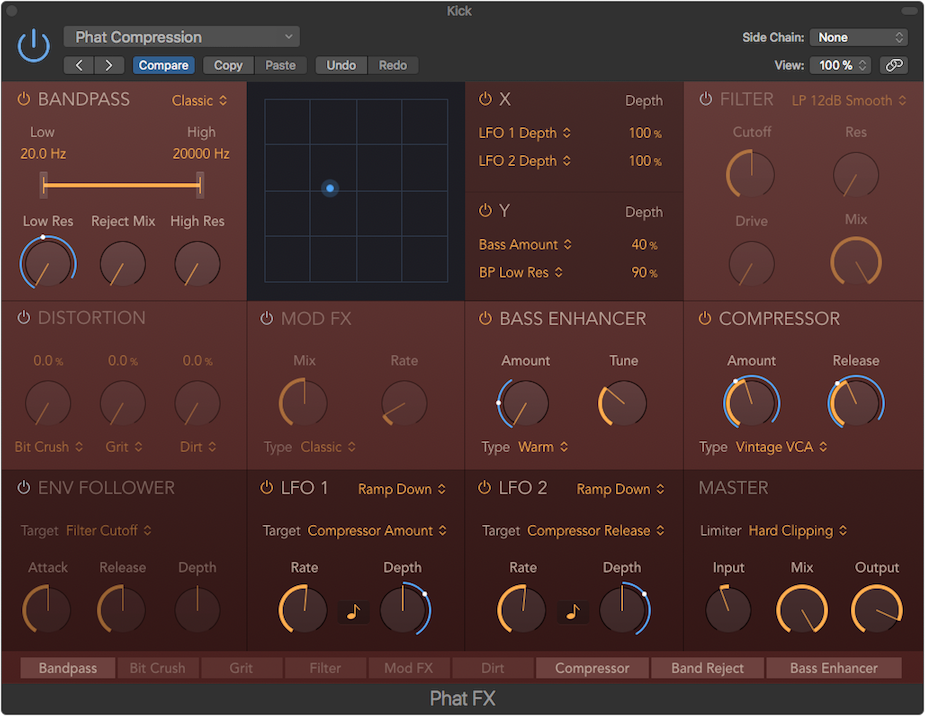Viewport: 925px width, 716px height.
Task: Click the Low Res knob in Bandpass
Action: pyautogui.click(x=48, y=263)
